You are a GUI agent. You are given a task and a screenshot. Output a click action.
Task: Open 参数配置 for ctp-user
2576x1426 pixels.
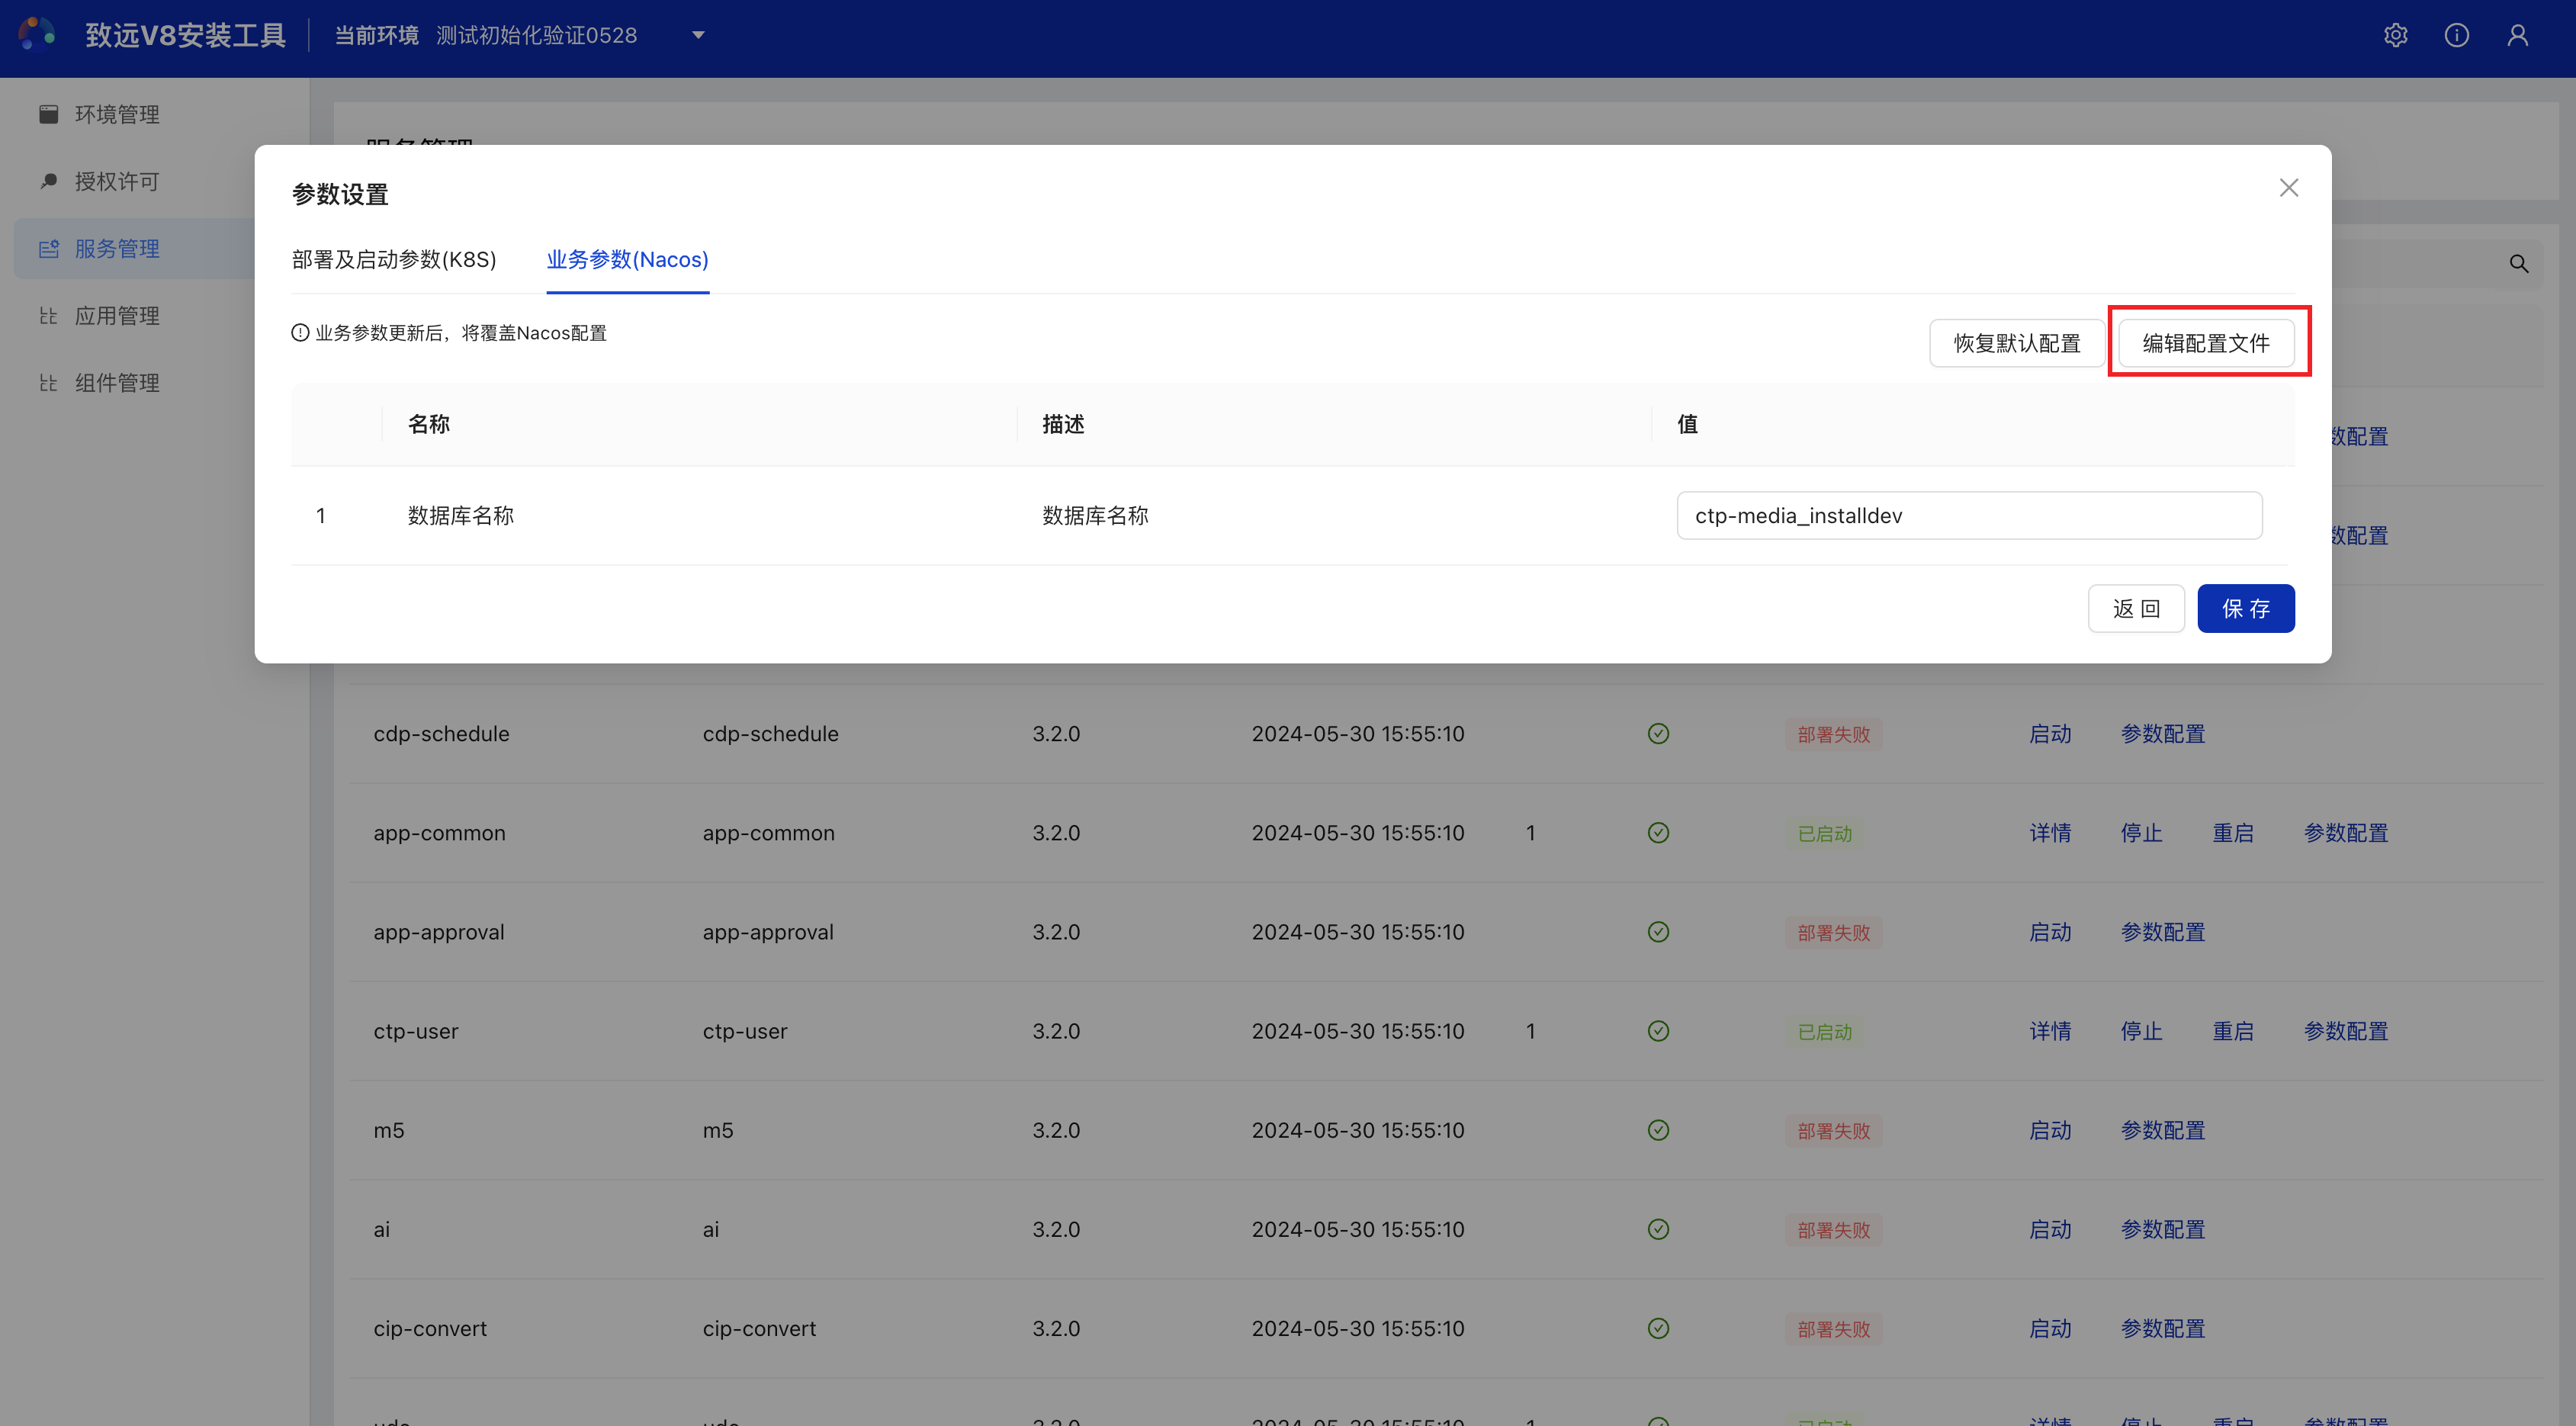click(x=2345, y=1031)
